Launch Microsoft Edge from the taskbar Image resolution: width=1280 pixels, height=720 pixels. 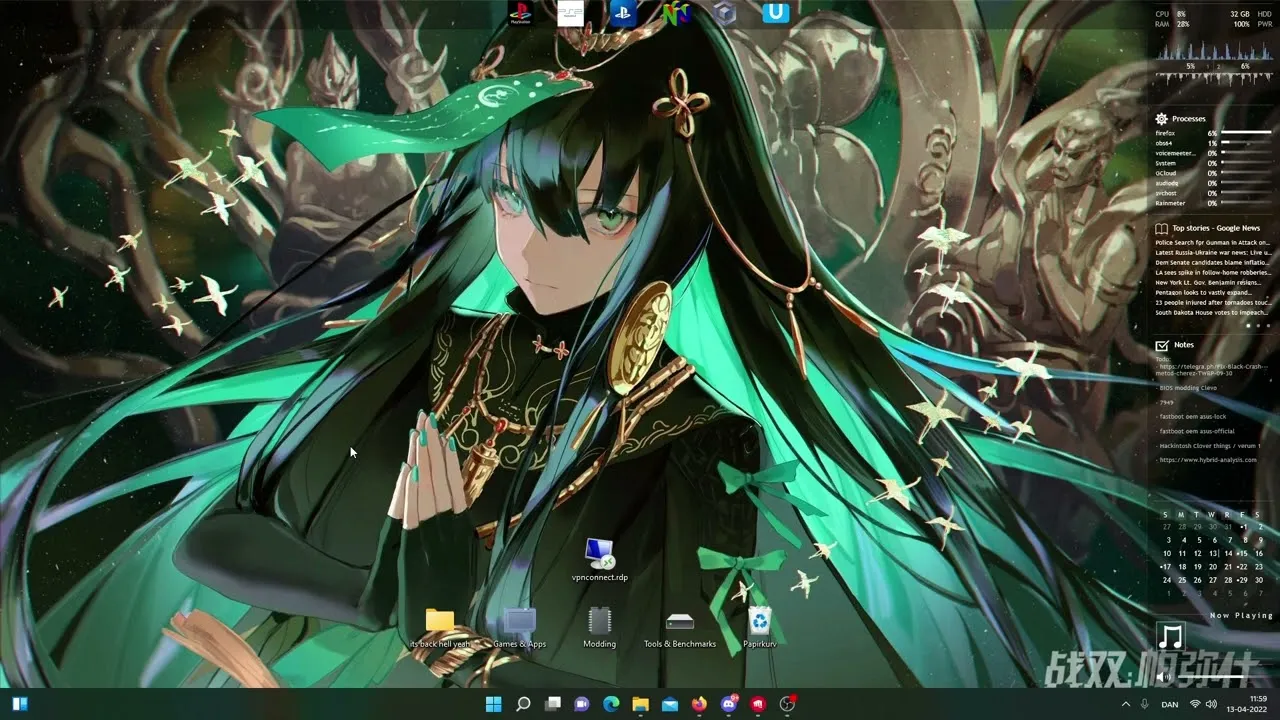[x=611, y=704]
